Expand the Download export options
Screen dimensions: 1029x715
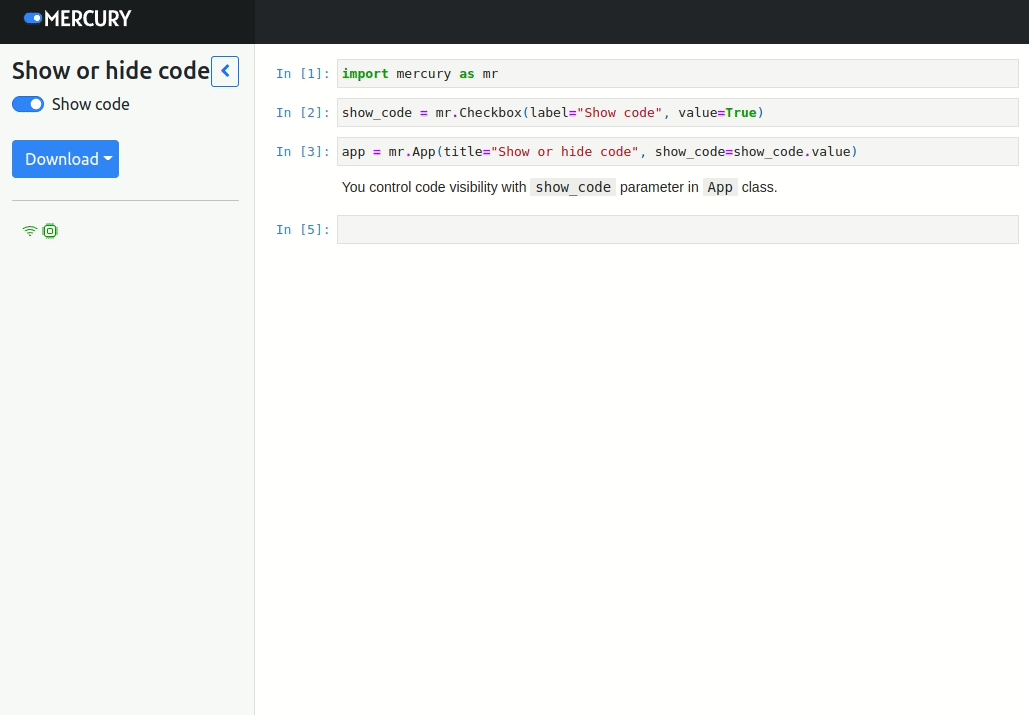pyautogui.click(x=65, y=159)
